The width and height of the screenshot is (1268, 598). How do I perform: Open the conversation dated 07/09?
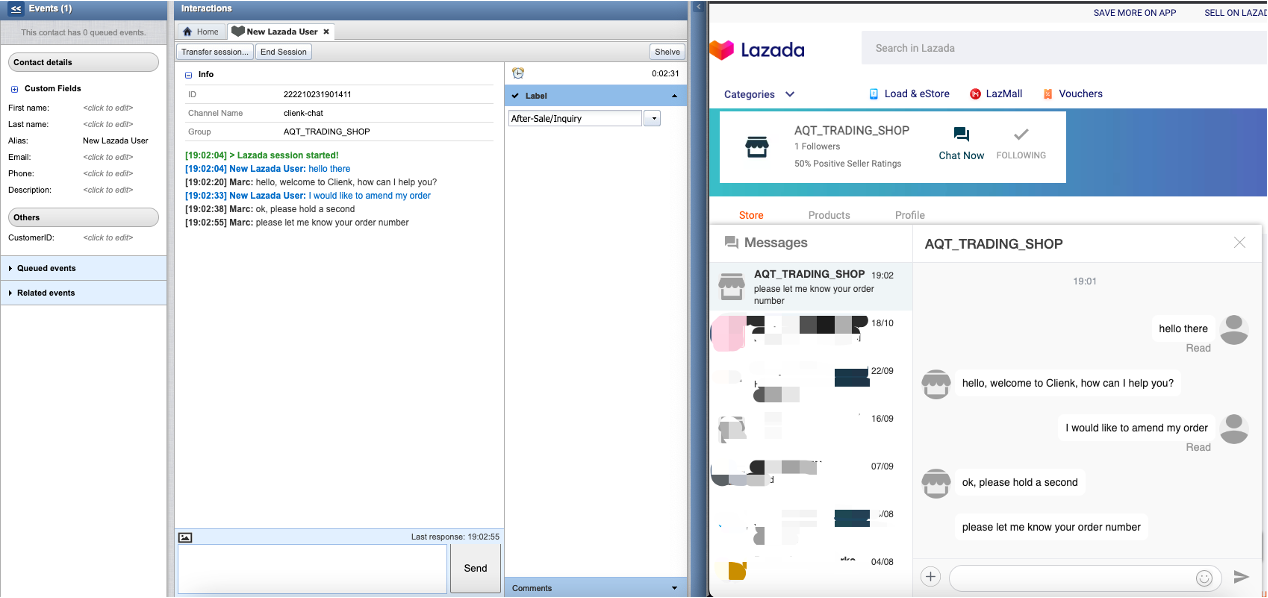point(810,476)
